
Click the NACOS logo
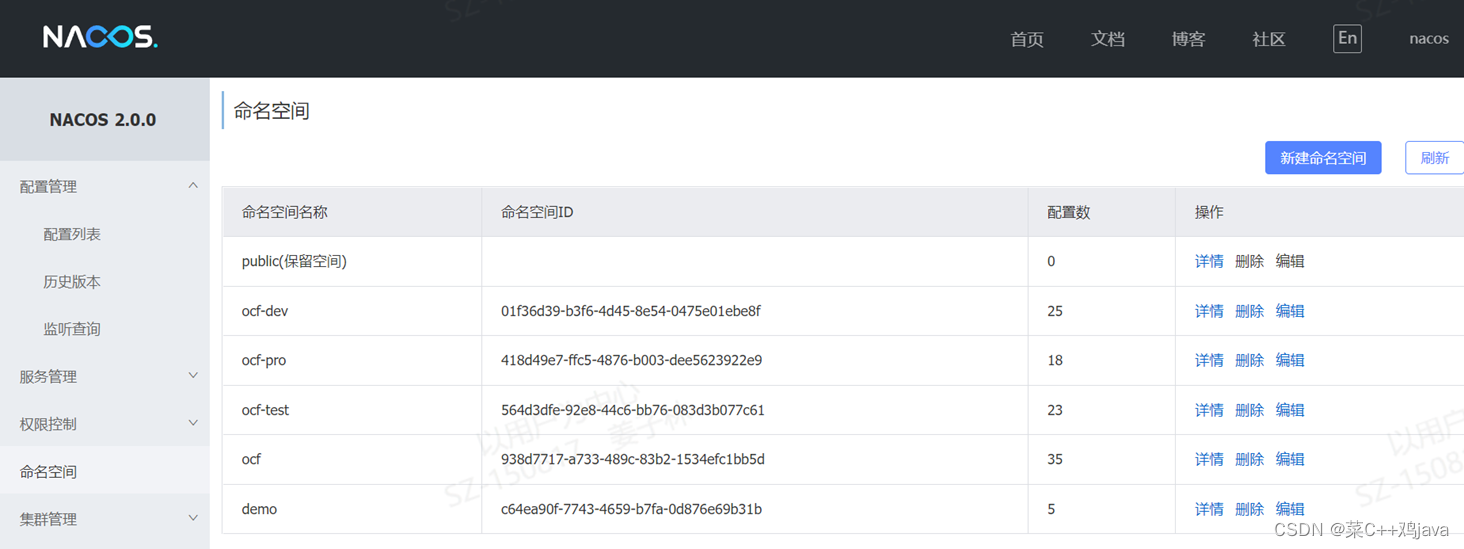(100, 38)
